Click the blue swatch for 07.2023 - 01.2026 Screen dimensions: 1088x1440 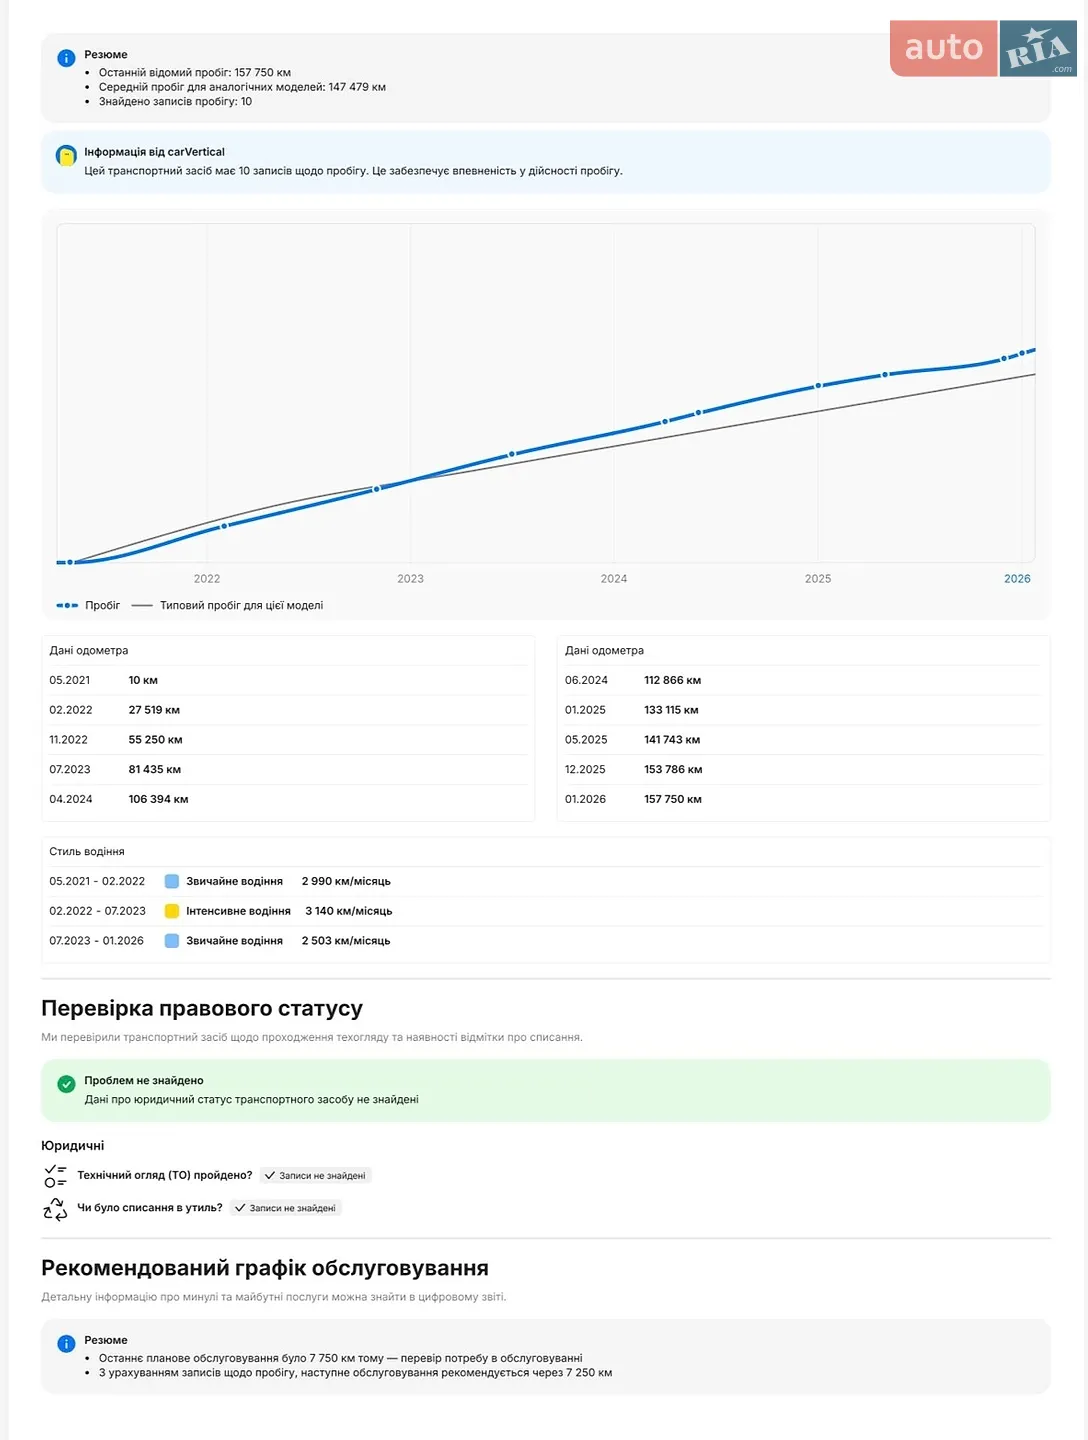172,941
